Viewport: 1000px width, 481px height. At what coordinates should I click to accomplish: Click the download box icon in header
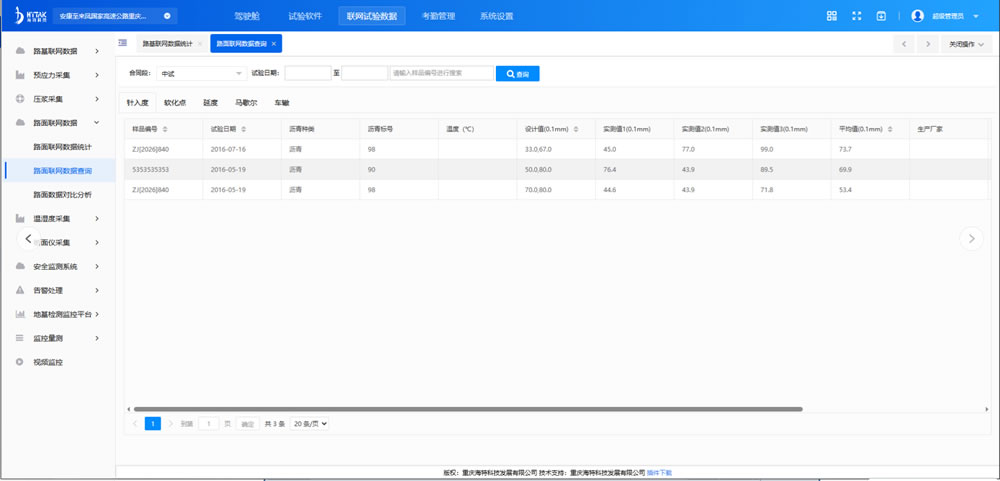pyautogui.click(x=881, y=16)
